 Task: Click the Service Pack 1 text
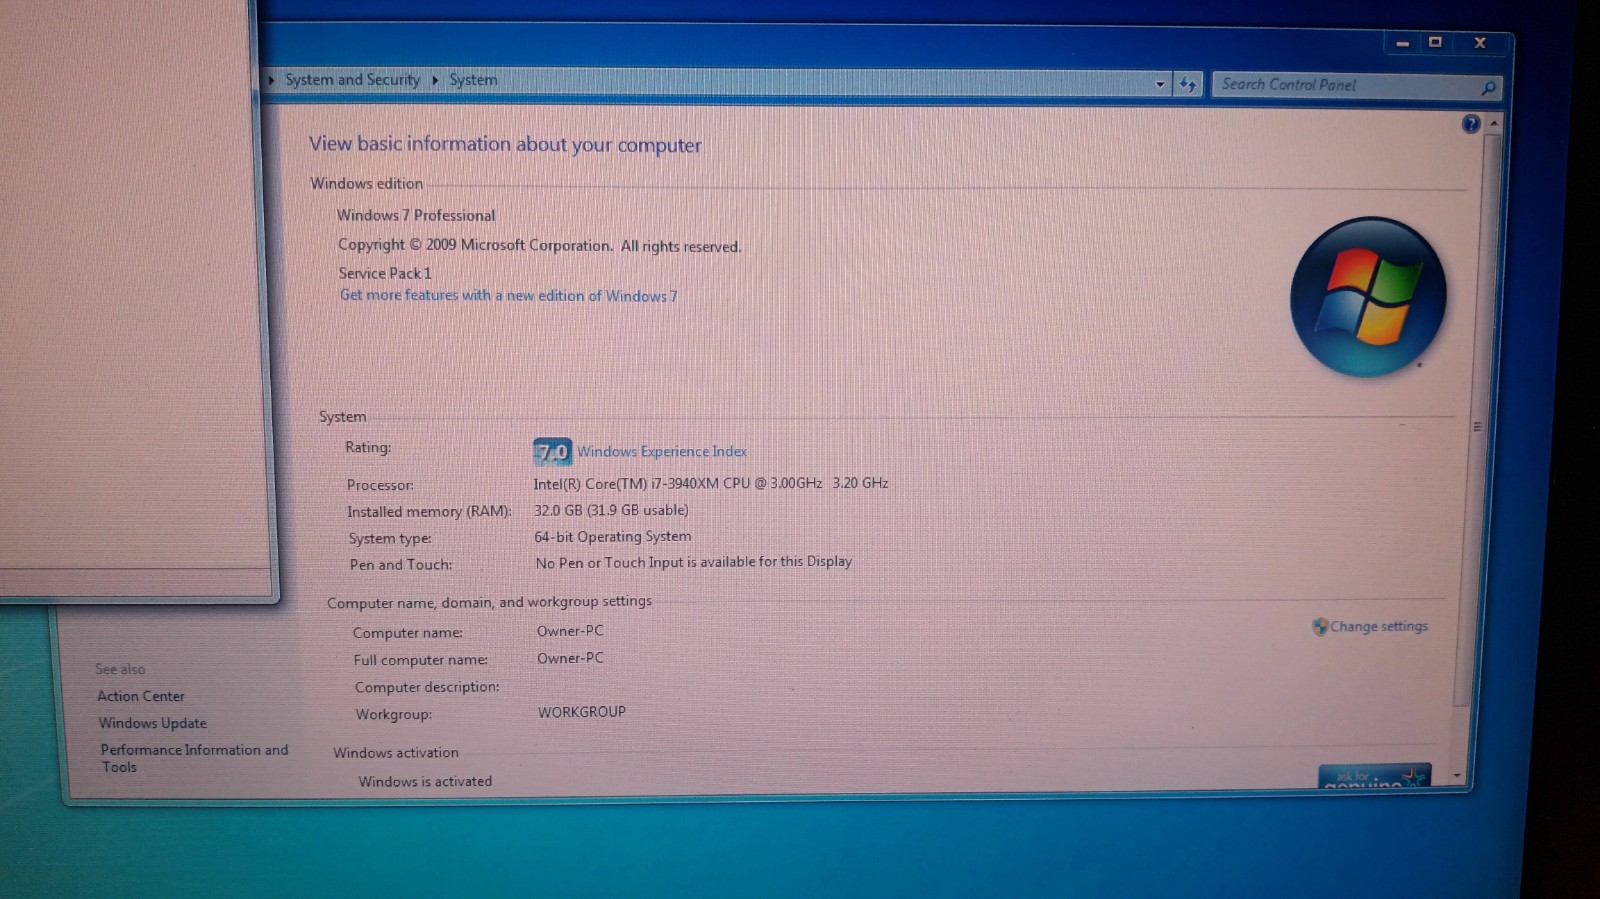tap(385, 273)
